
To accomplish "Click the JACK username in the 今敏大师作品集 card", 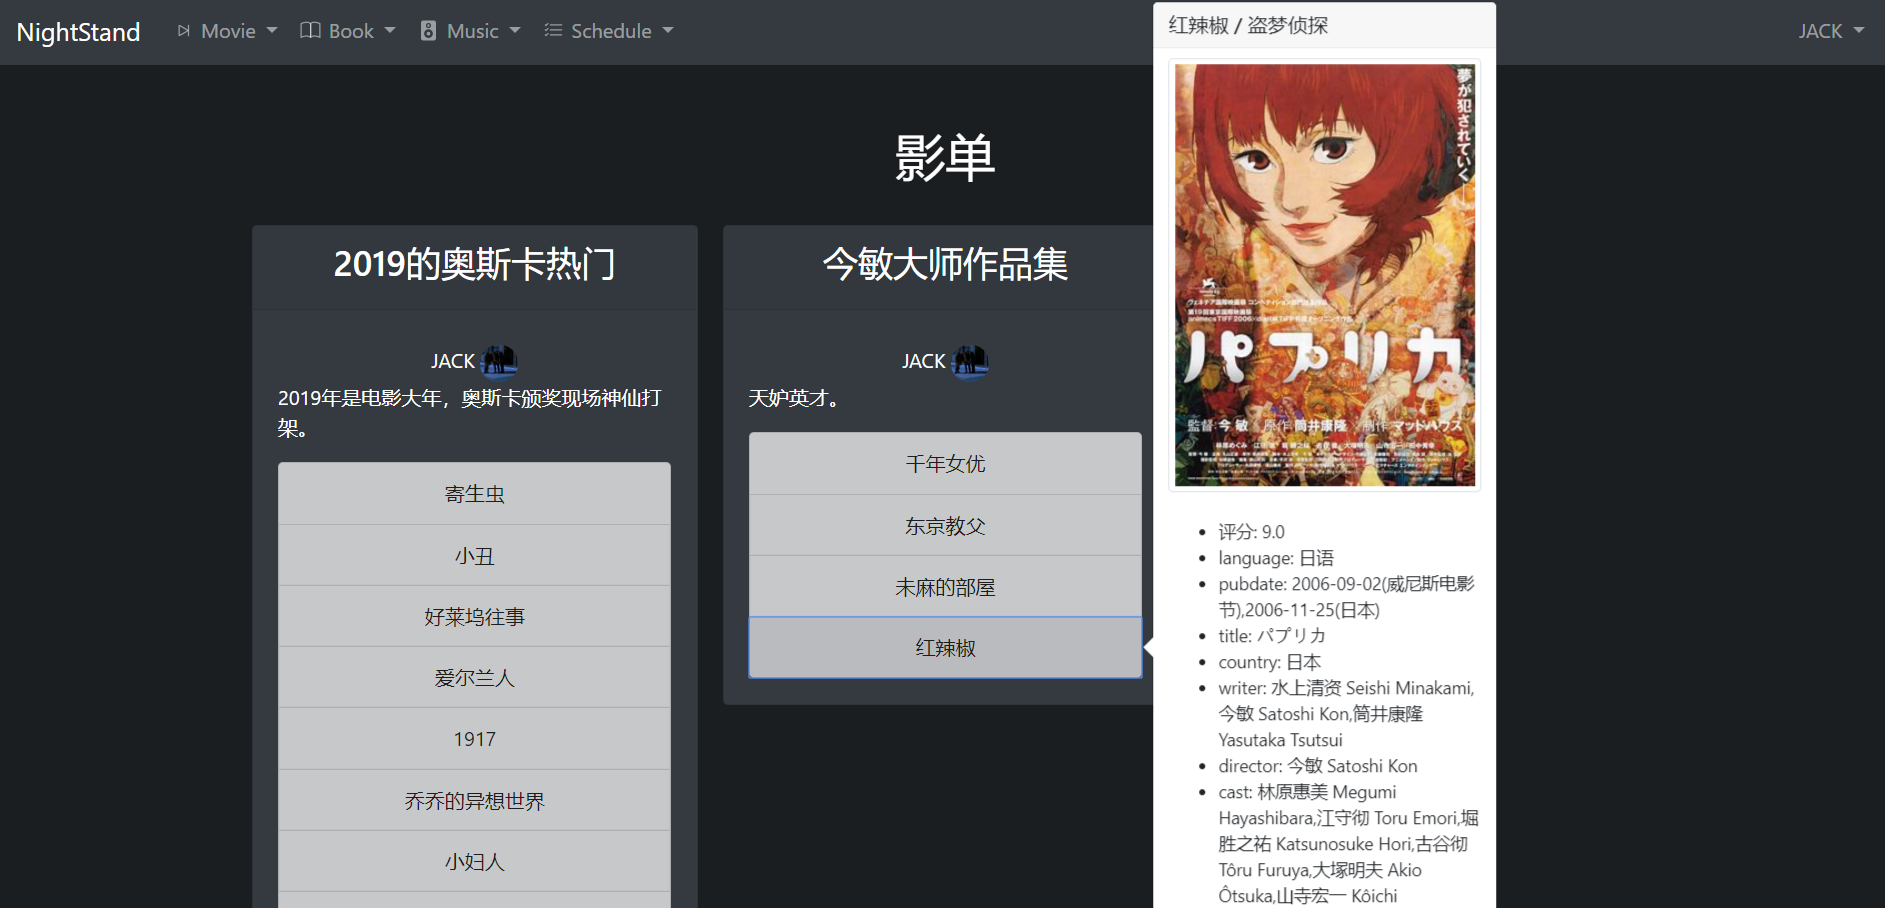I will coord(924,361).
